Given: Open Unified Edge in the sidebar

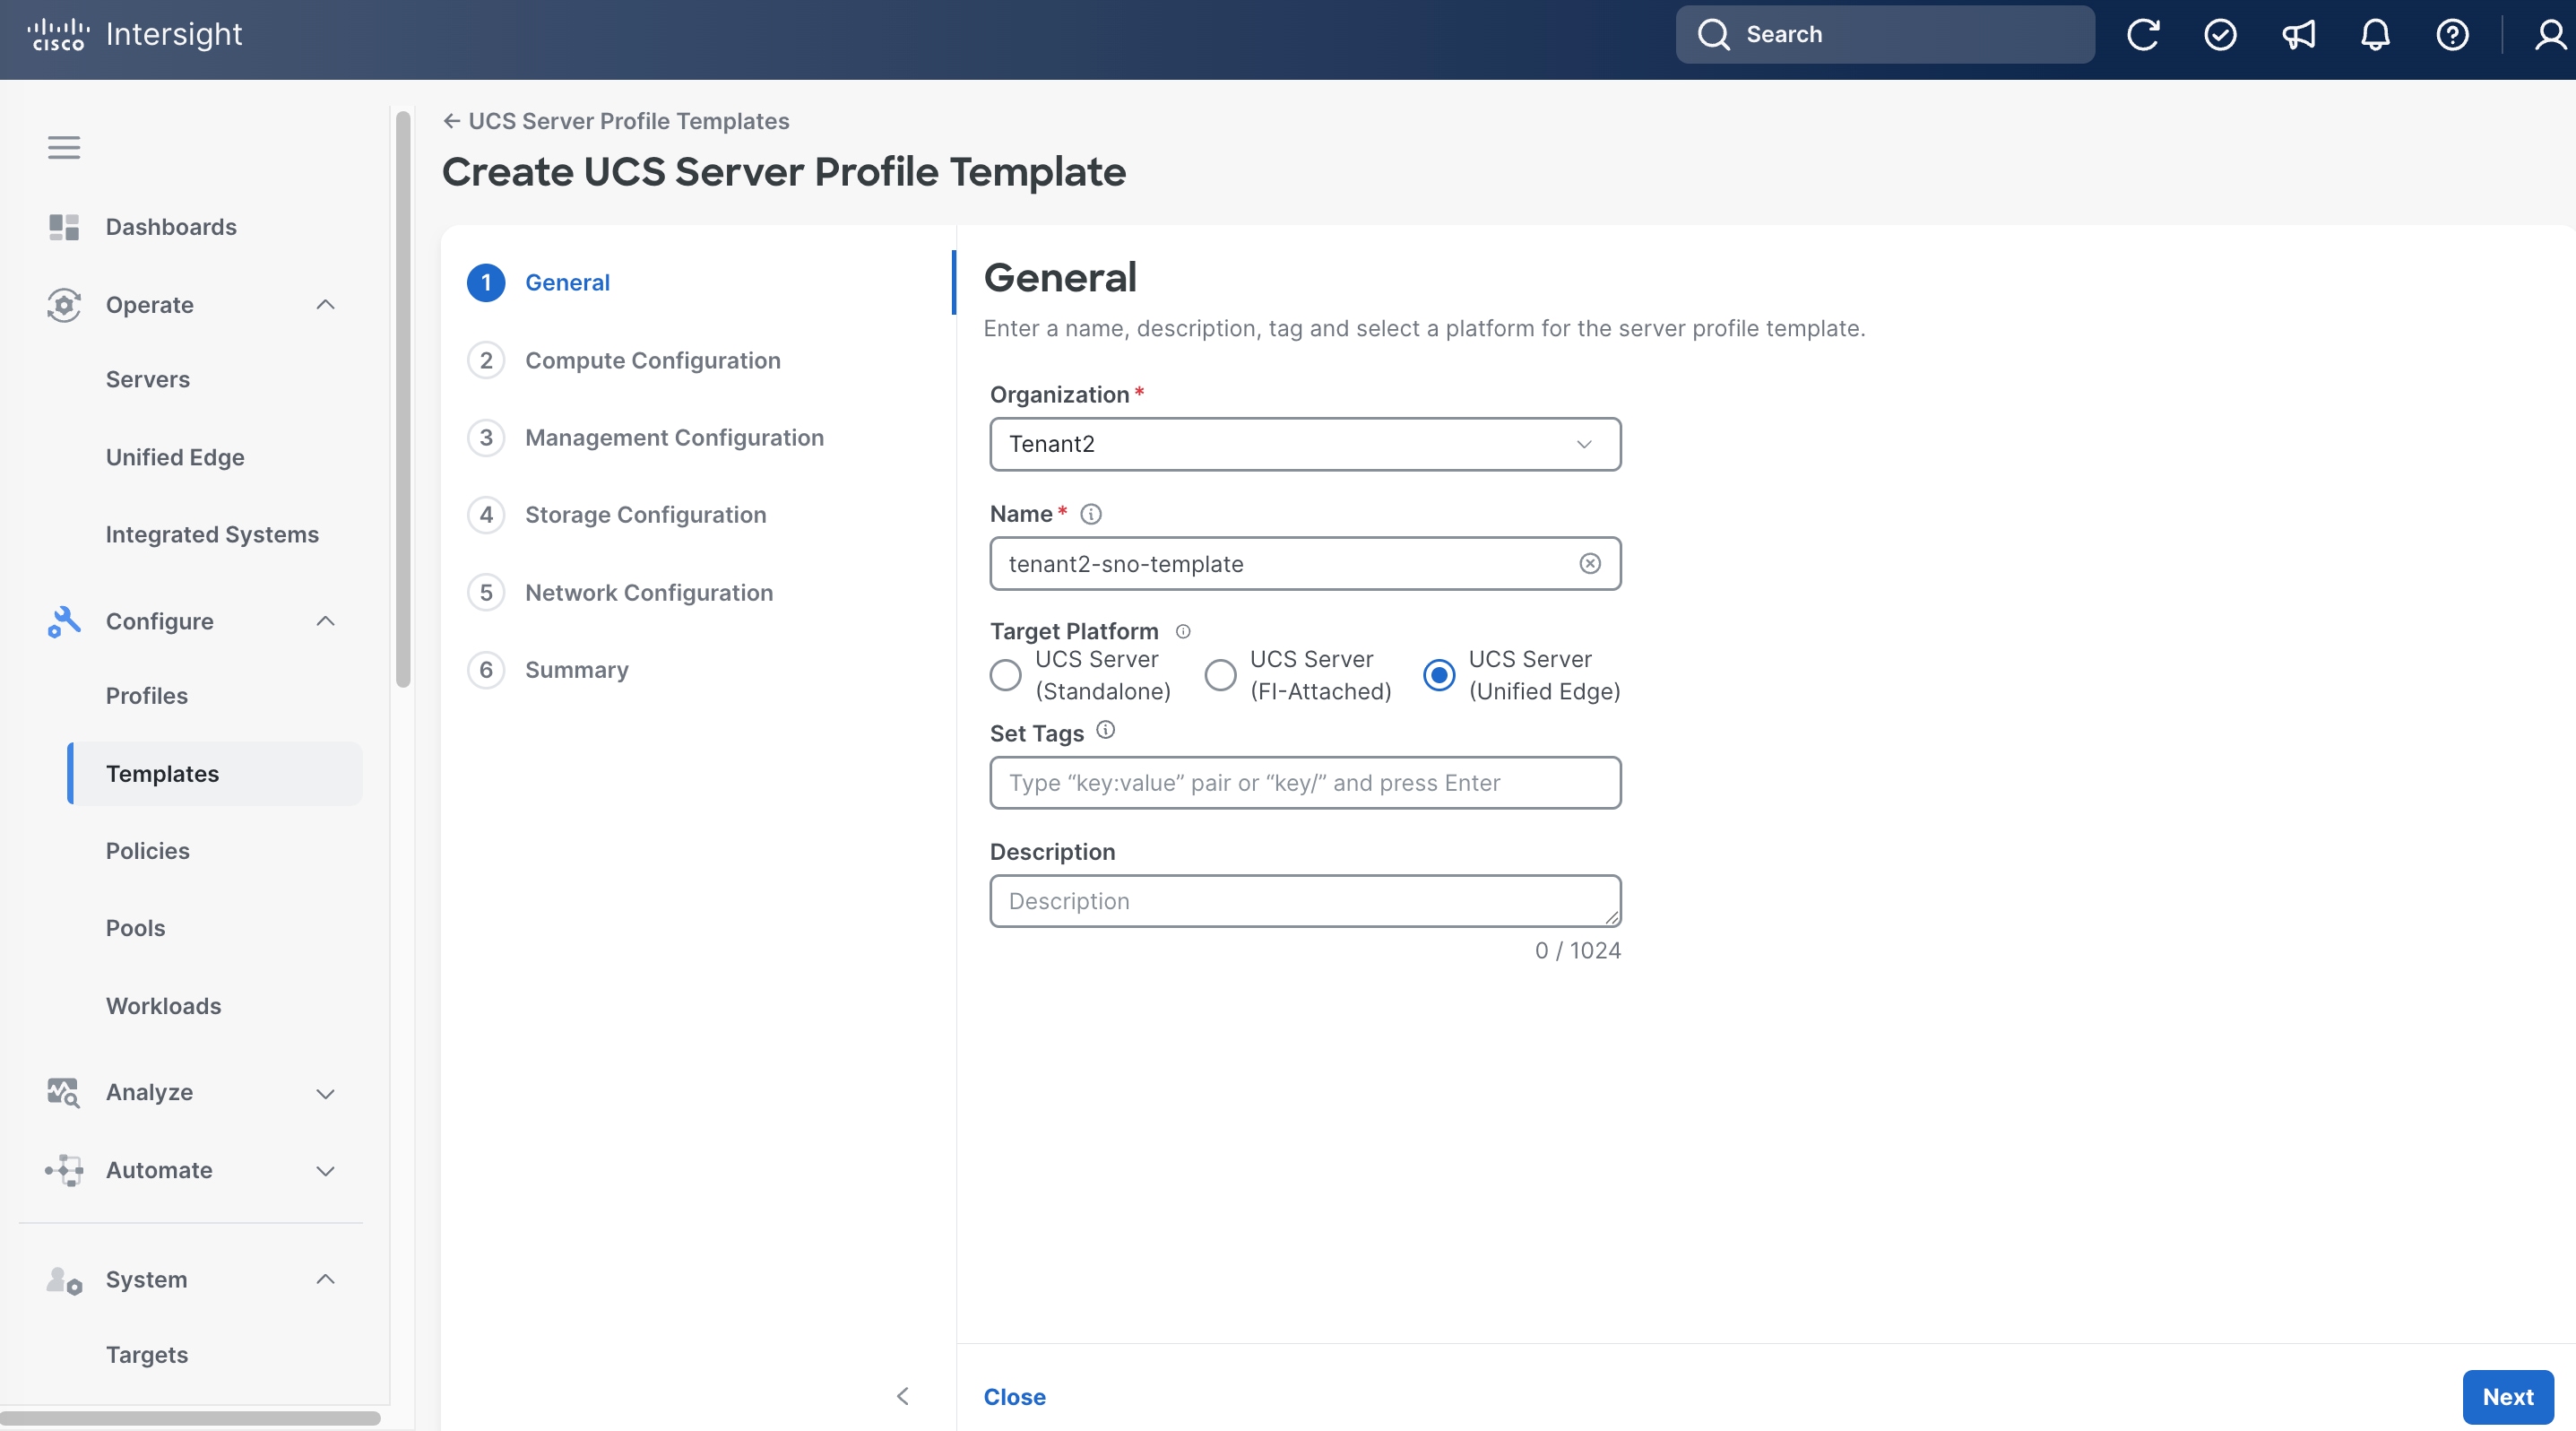Looking at the screenshot, I should [x=175, y=457].
